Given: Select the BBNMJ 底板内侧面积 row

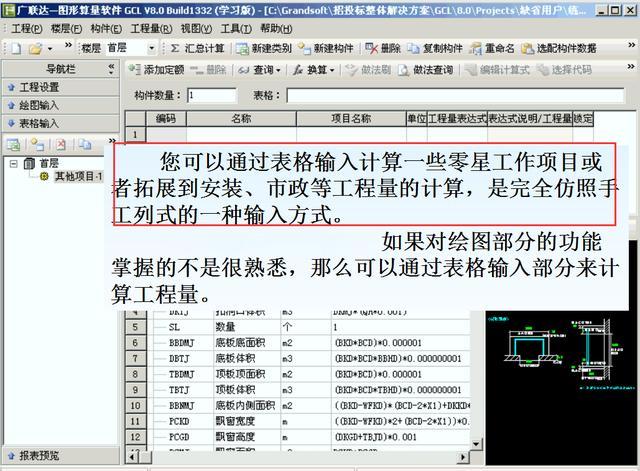Looking at the screenshot, I should [298, 406].
